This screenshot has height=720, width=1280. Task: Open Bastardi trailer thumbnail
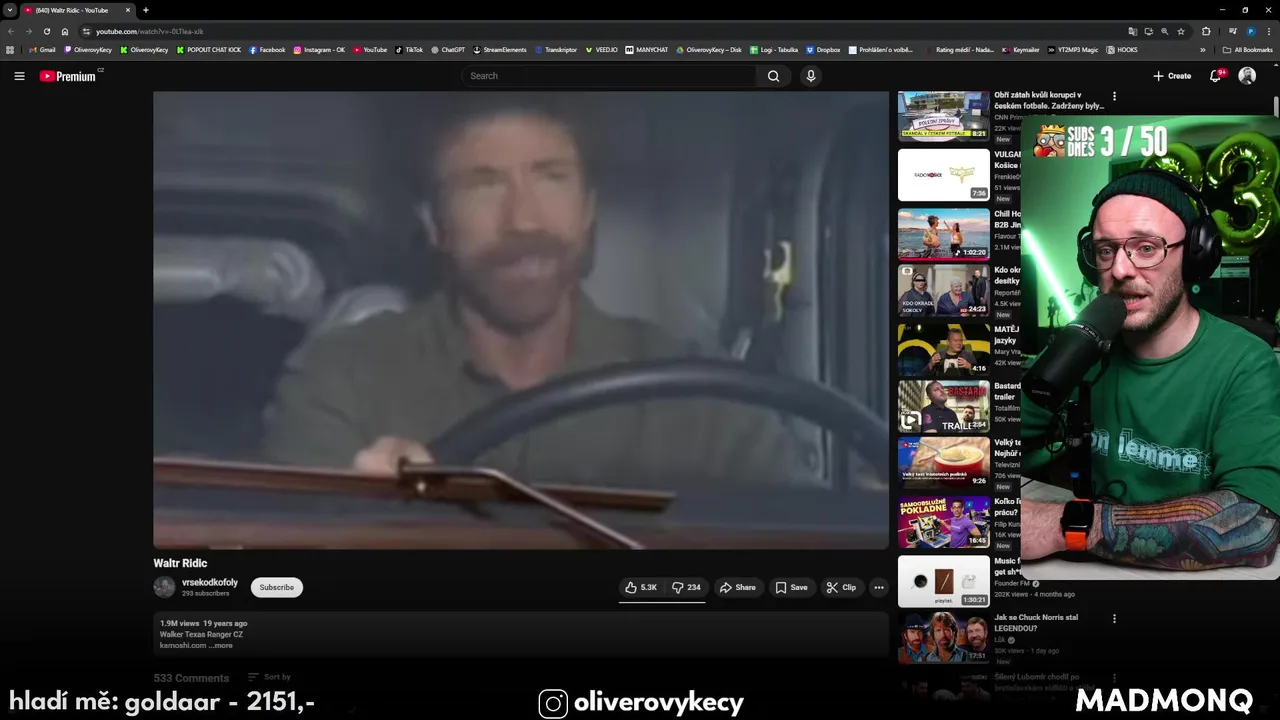pos(944,406)
